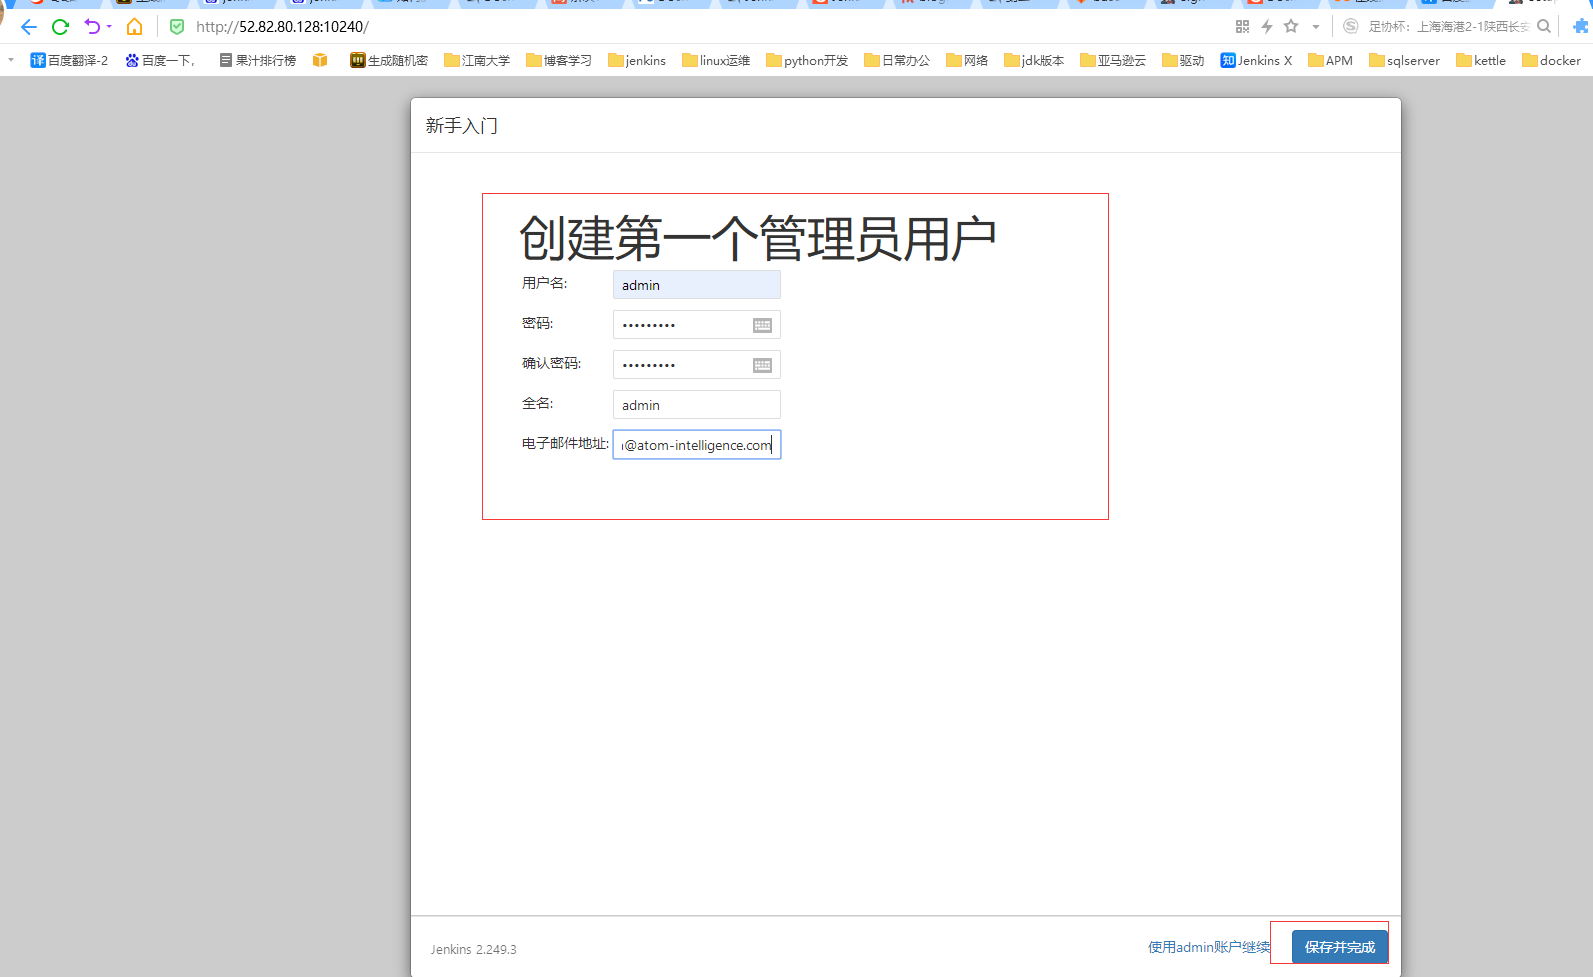
Task: Click the 用户名 input field
Action: point(696,285)
